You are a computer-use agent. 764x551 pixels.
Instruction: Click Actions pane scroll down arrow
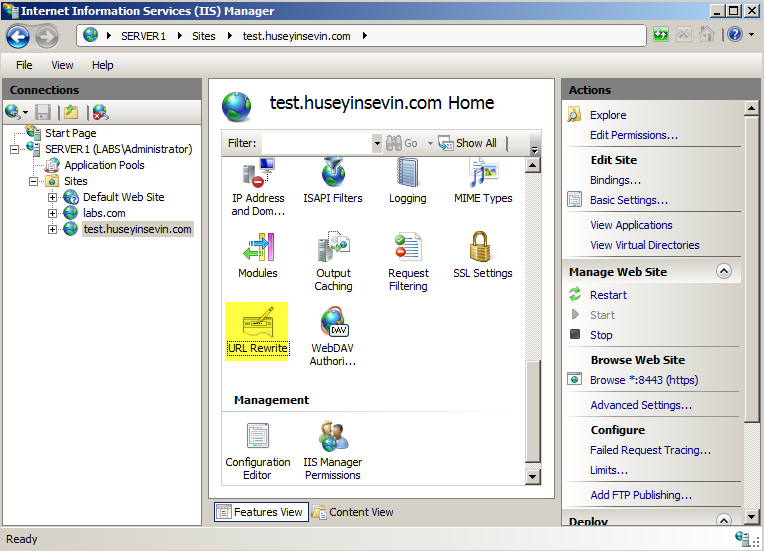click(751, 516)
